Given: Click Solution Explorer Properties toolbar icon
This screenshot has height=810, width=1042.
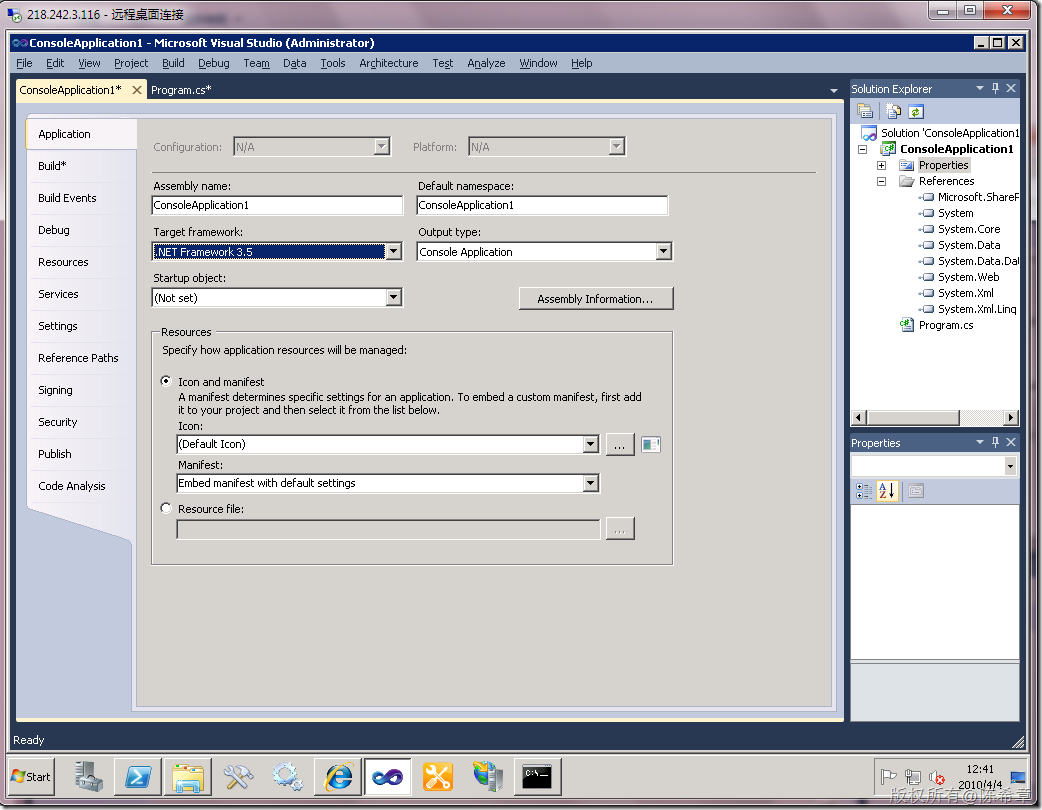Looking at the screenshot, I should (865, 111).
